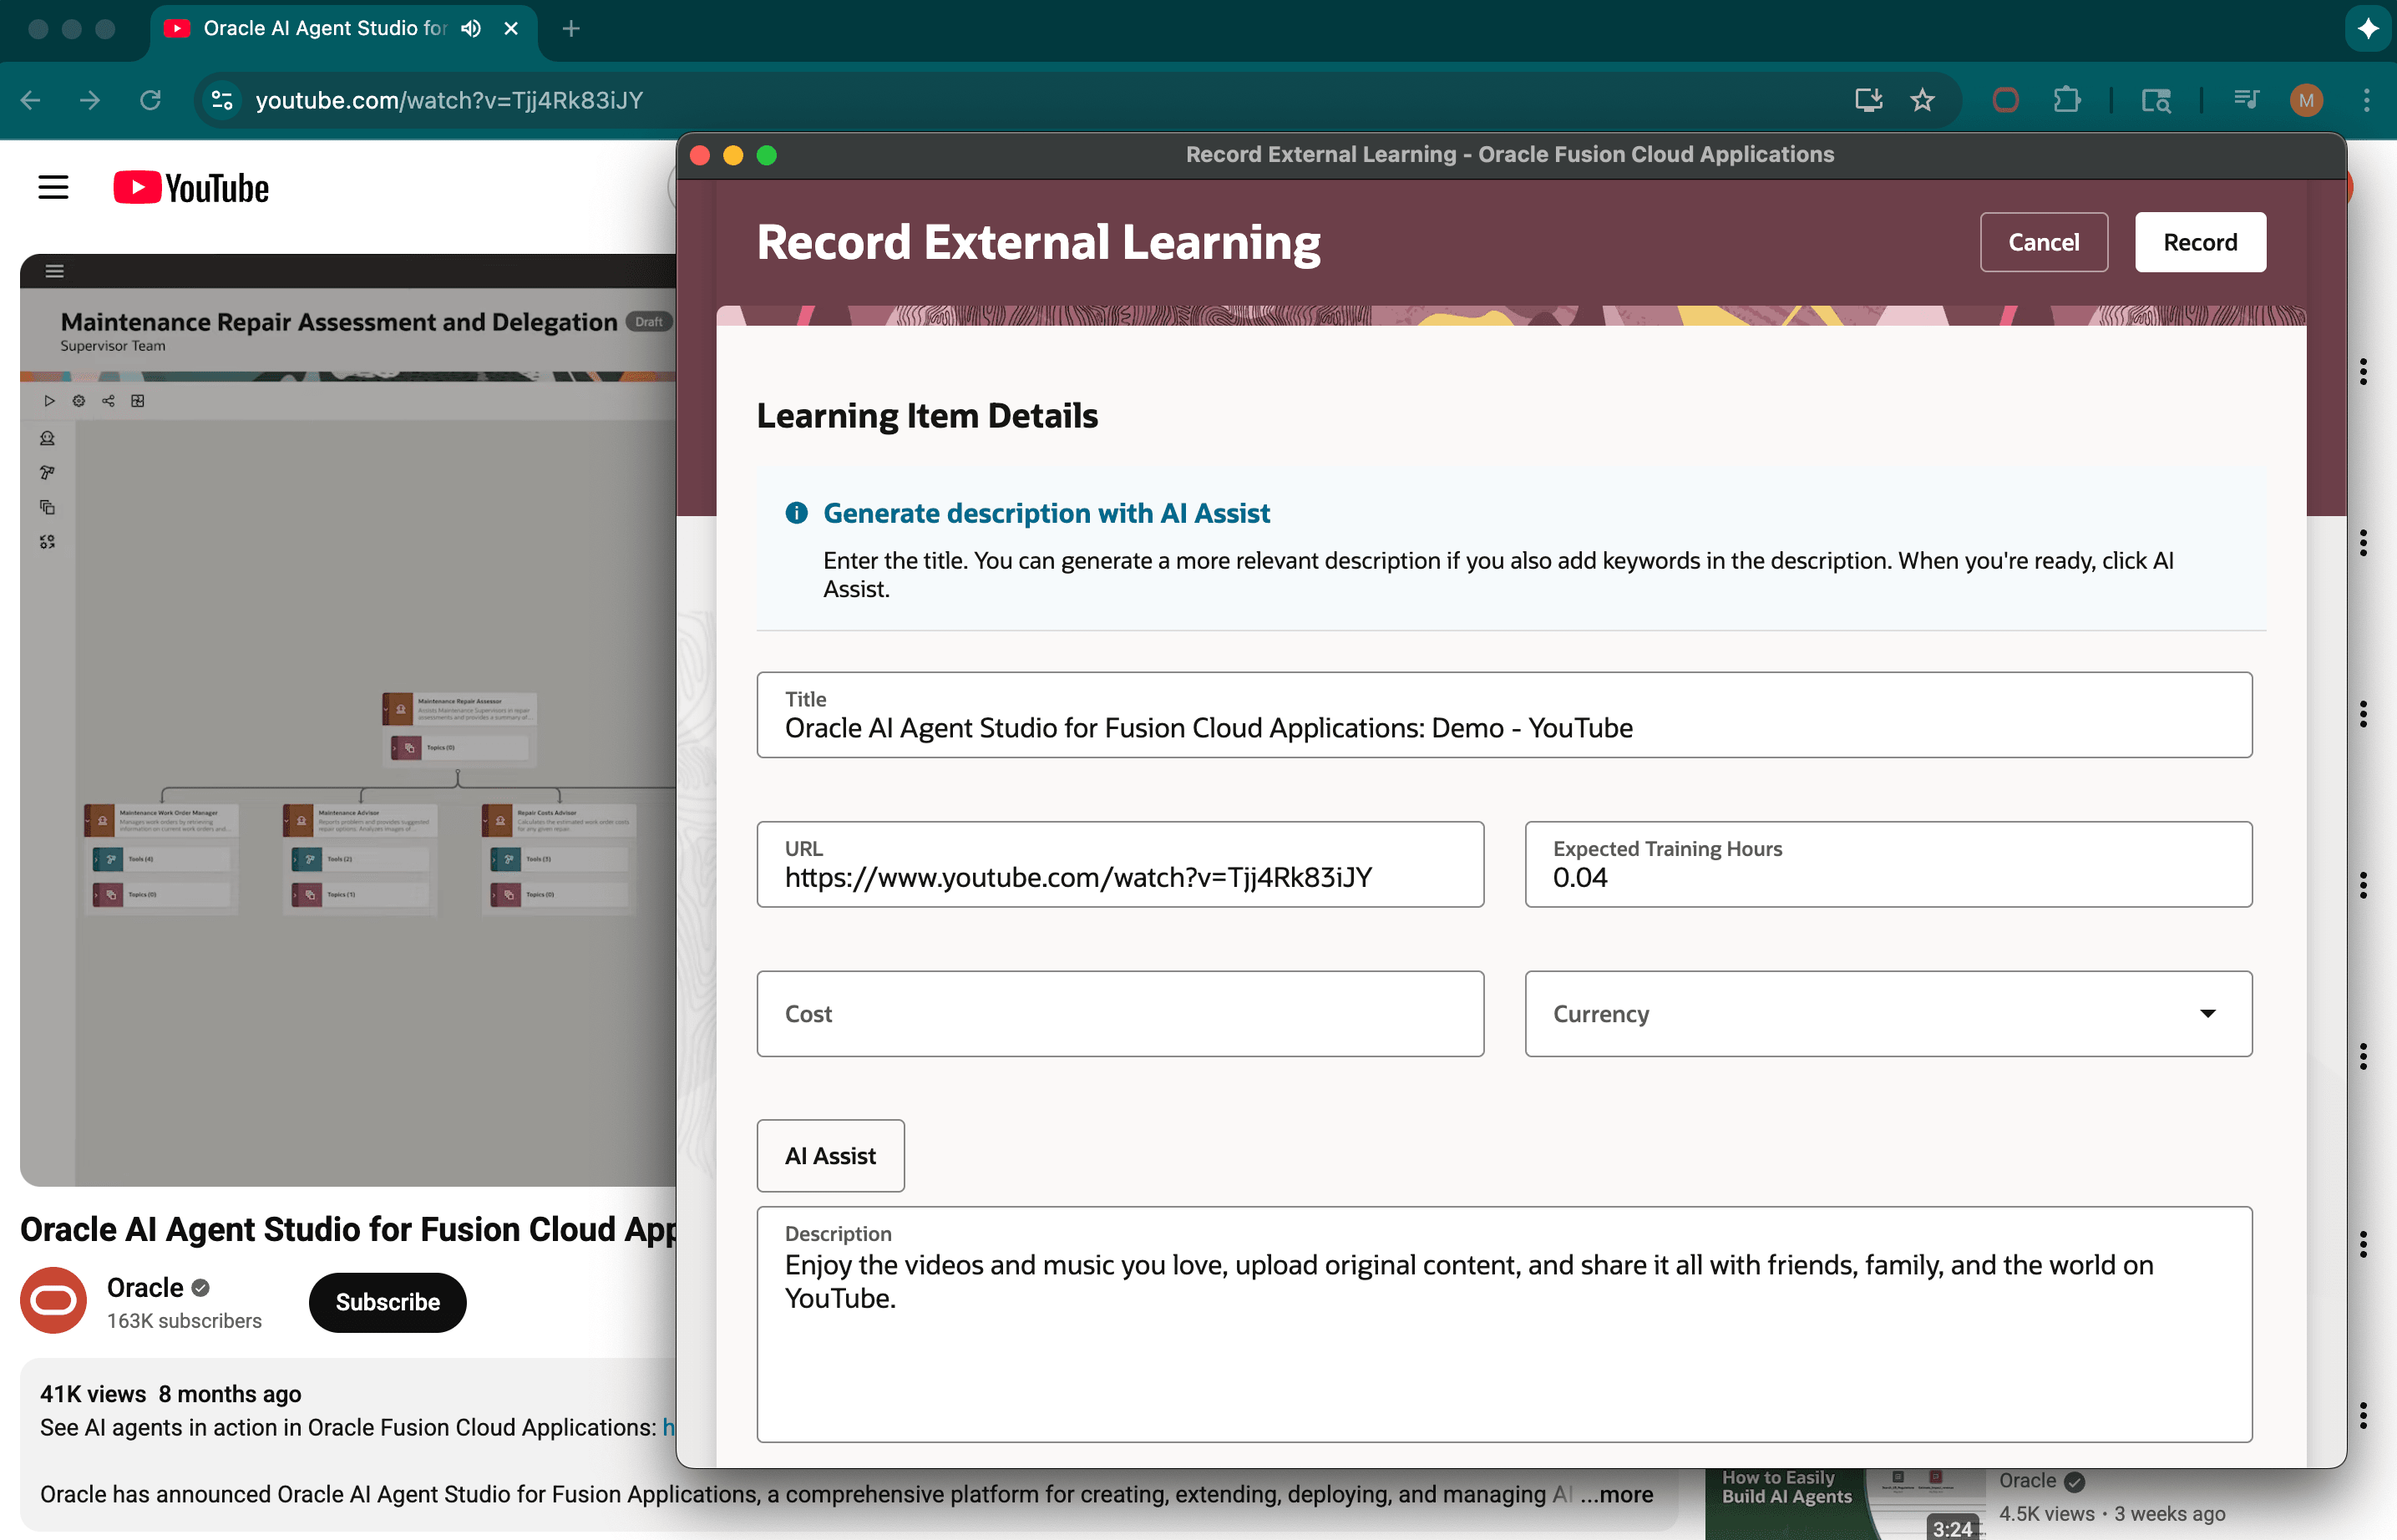Select the tools (hammer) icon in the sidebar
The image size is (2397, 1540).
click(47, 472)
